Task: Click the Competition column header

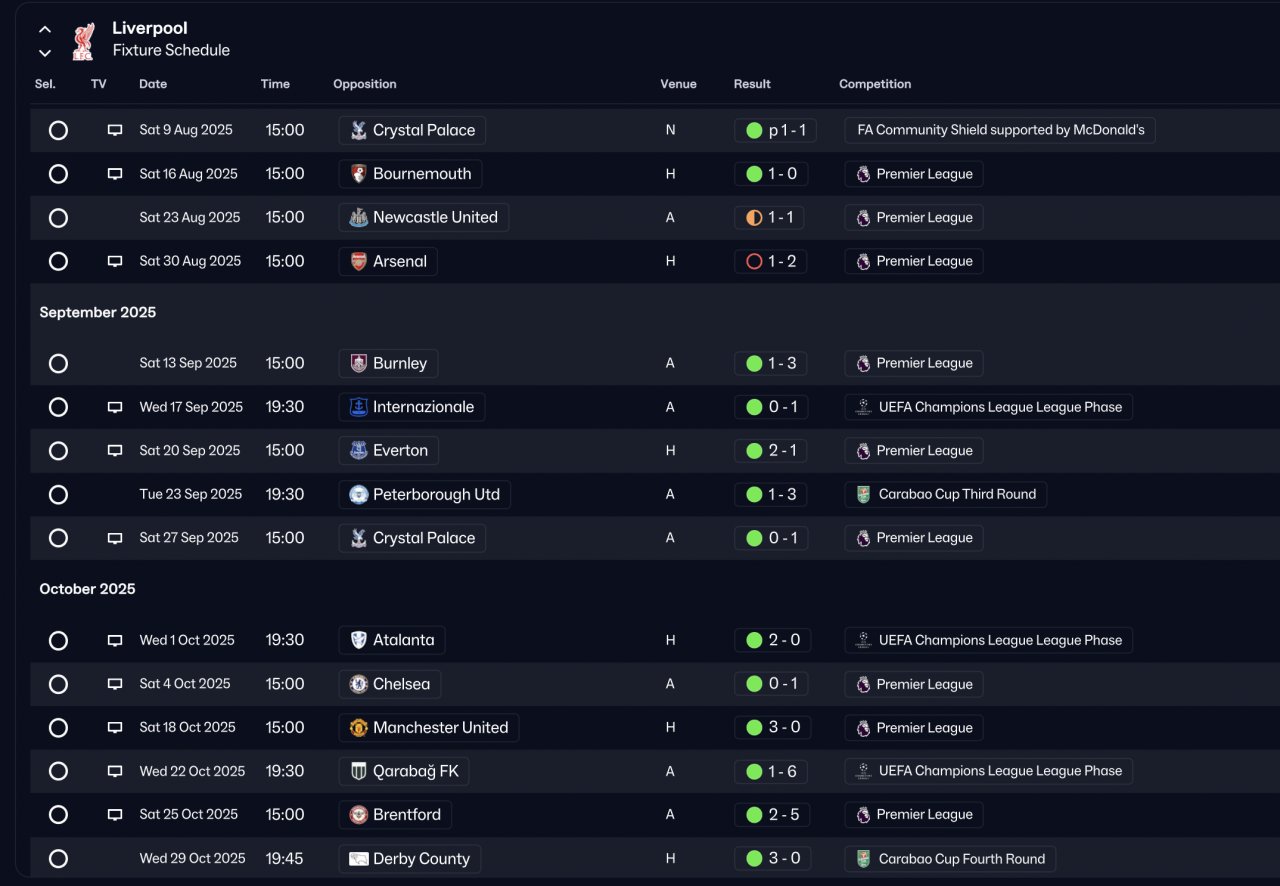Action: click(875, 84)
